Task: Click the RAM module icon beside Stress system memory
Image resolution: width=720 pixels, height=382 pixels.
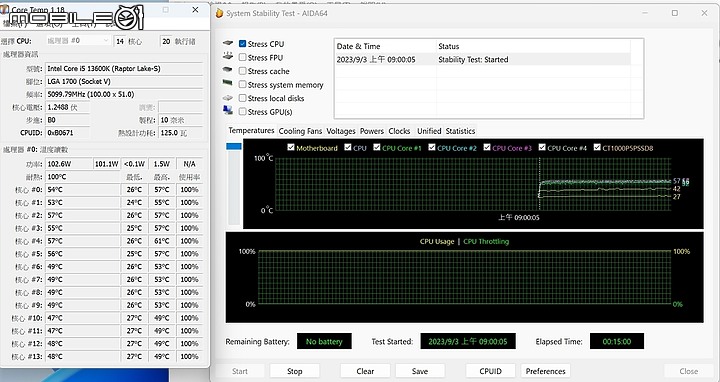Action: pyautogui.click(x=228, y=84)
